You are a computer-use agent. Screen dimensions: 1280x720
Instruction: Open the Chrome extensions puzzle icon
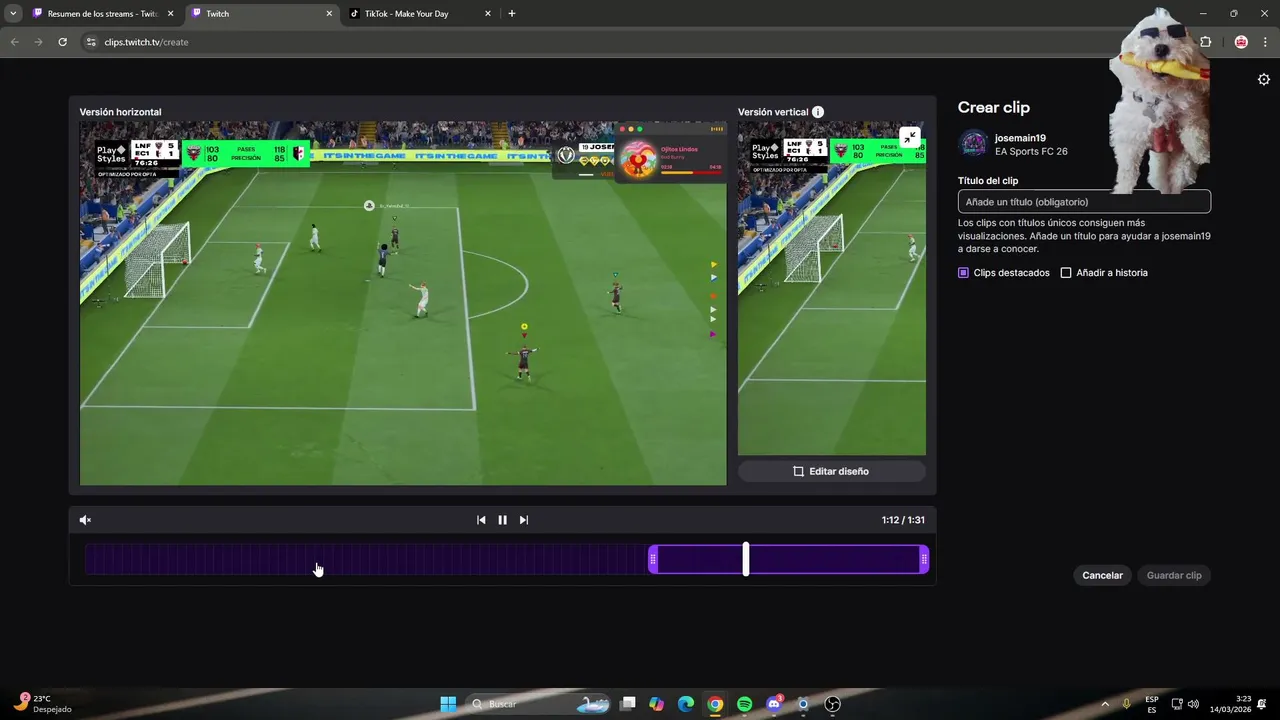pos(1205,42)
